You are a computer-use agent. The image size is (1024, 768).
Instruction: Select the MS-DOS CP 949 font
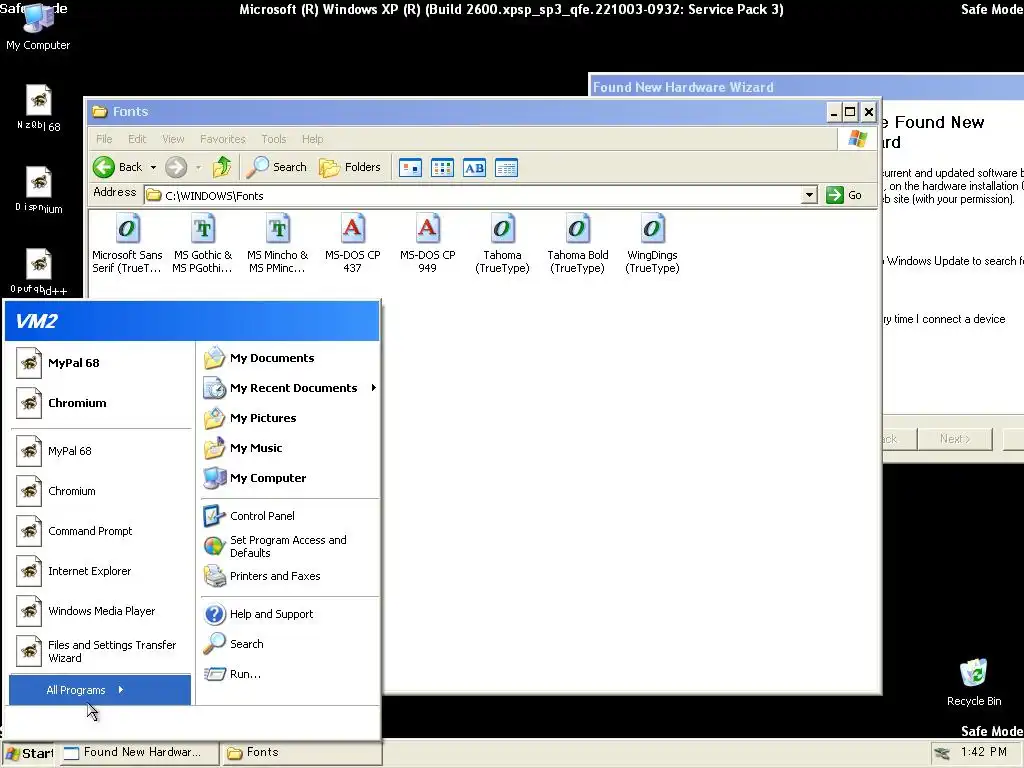point(428,244)
